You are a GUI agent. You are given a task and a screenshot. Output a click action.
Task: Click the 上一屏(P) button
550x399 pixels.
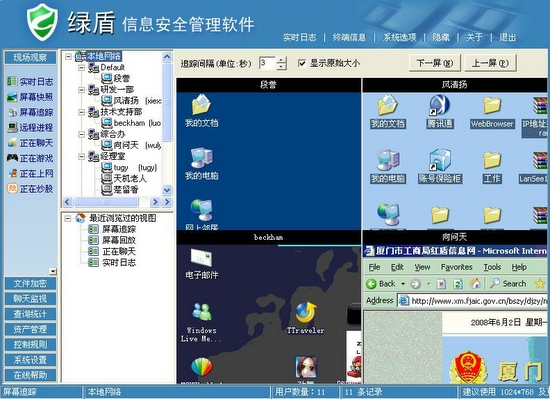click(x=490, y=63)
